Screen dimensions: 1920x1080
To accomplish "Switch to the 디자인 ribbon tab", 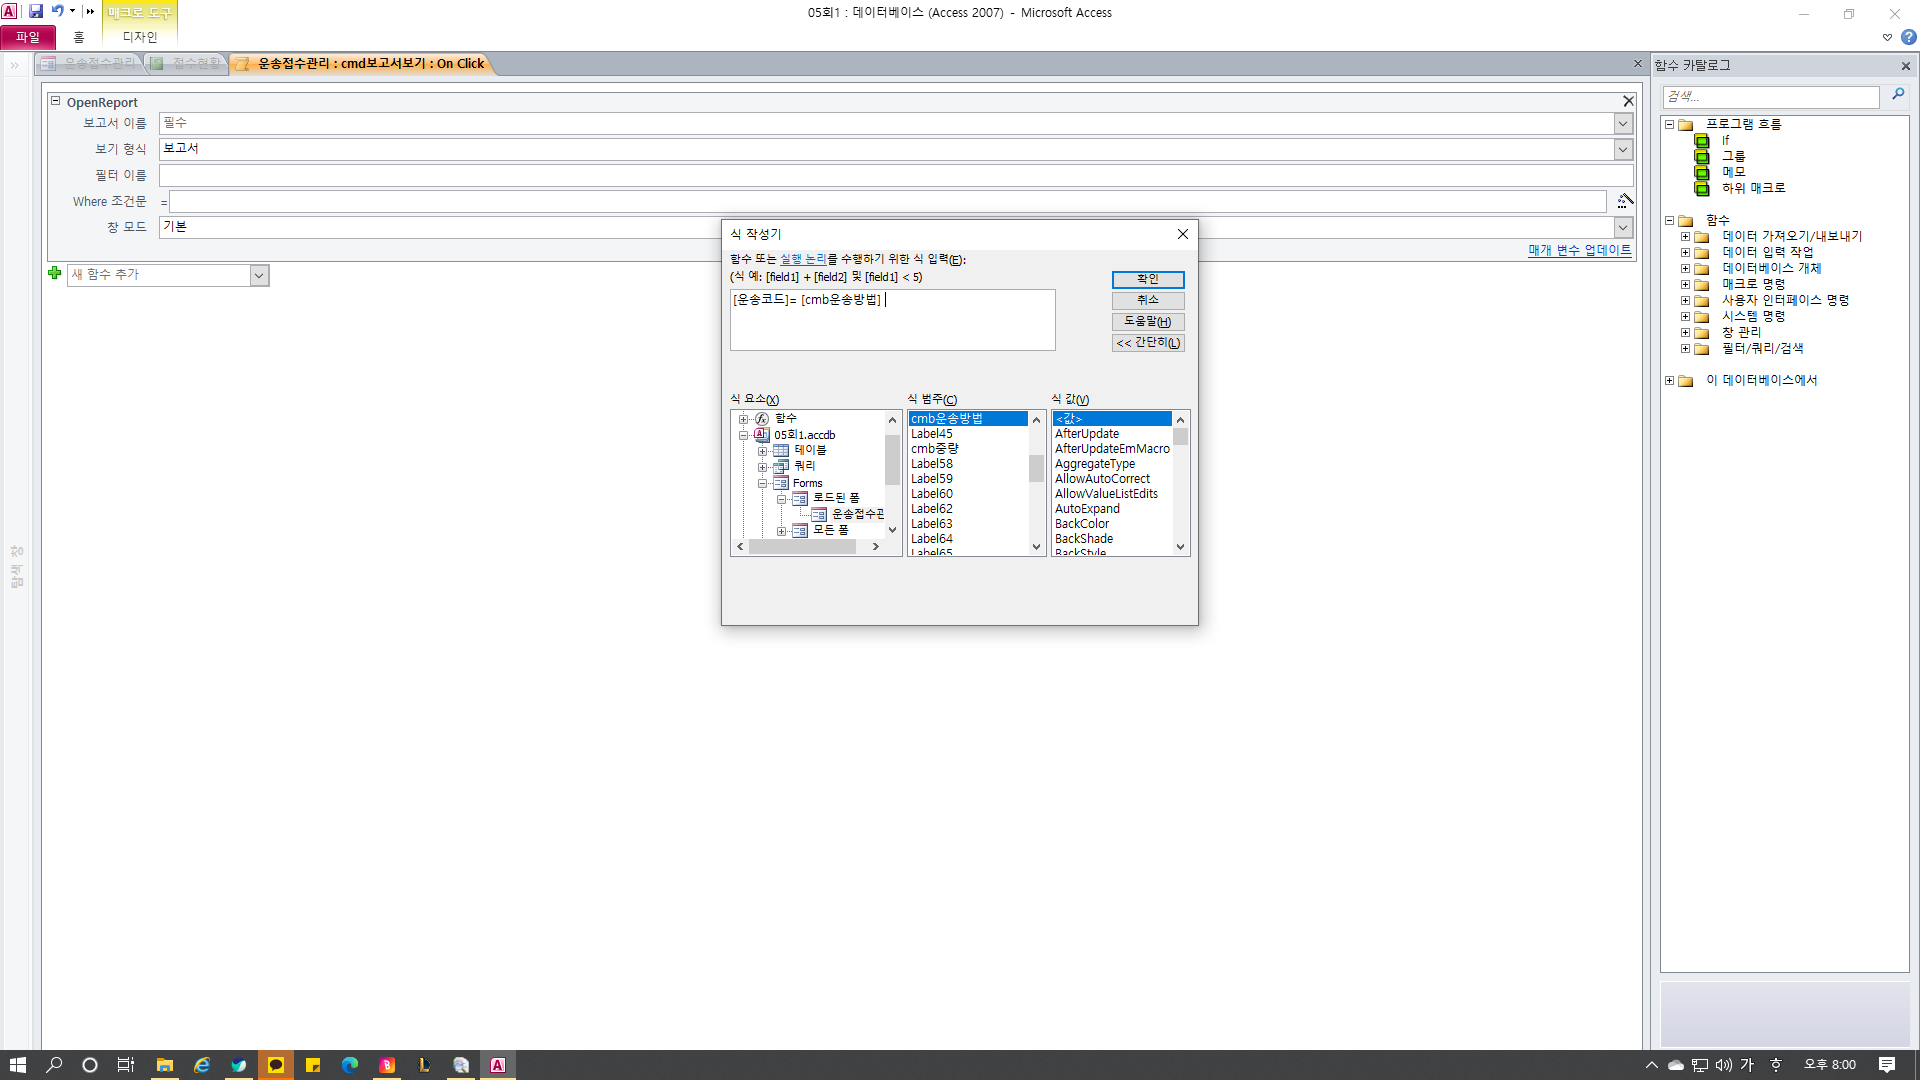I will tap(140, 37).
